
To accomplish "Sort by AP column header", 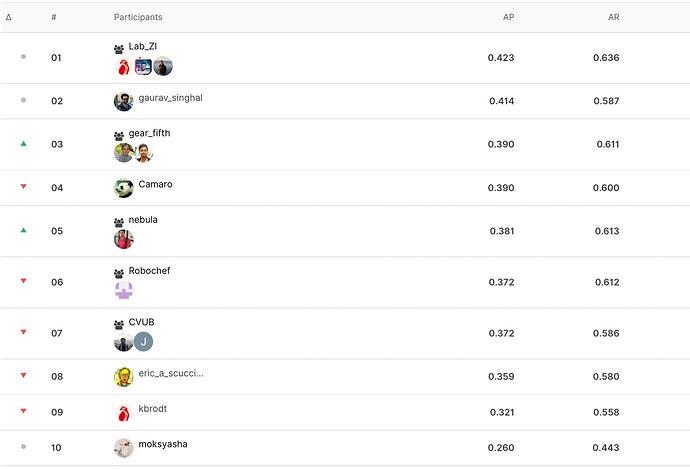I will pos(508,17).
